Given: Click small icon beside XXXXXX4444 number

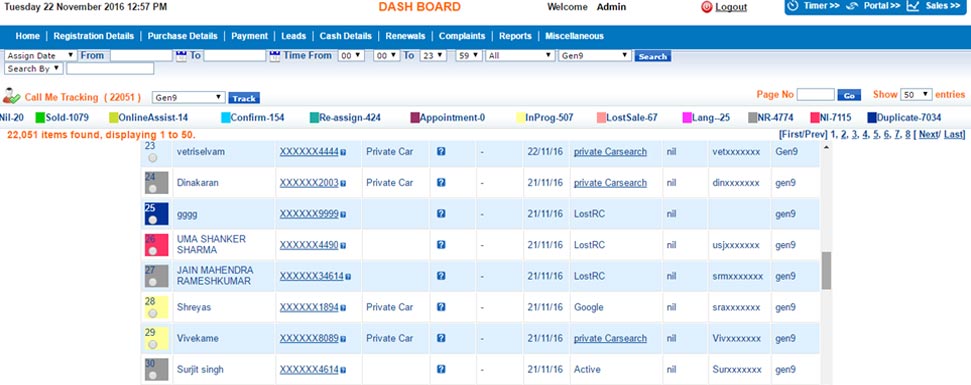Looking at the screenshot, I should click(343, 152).
